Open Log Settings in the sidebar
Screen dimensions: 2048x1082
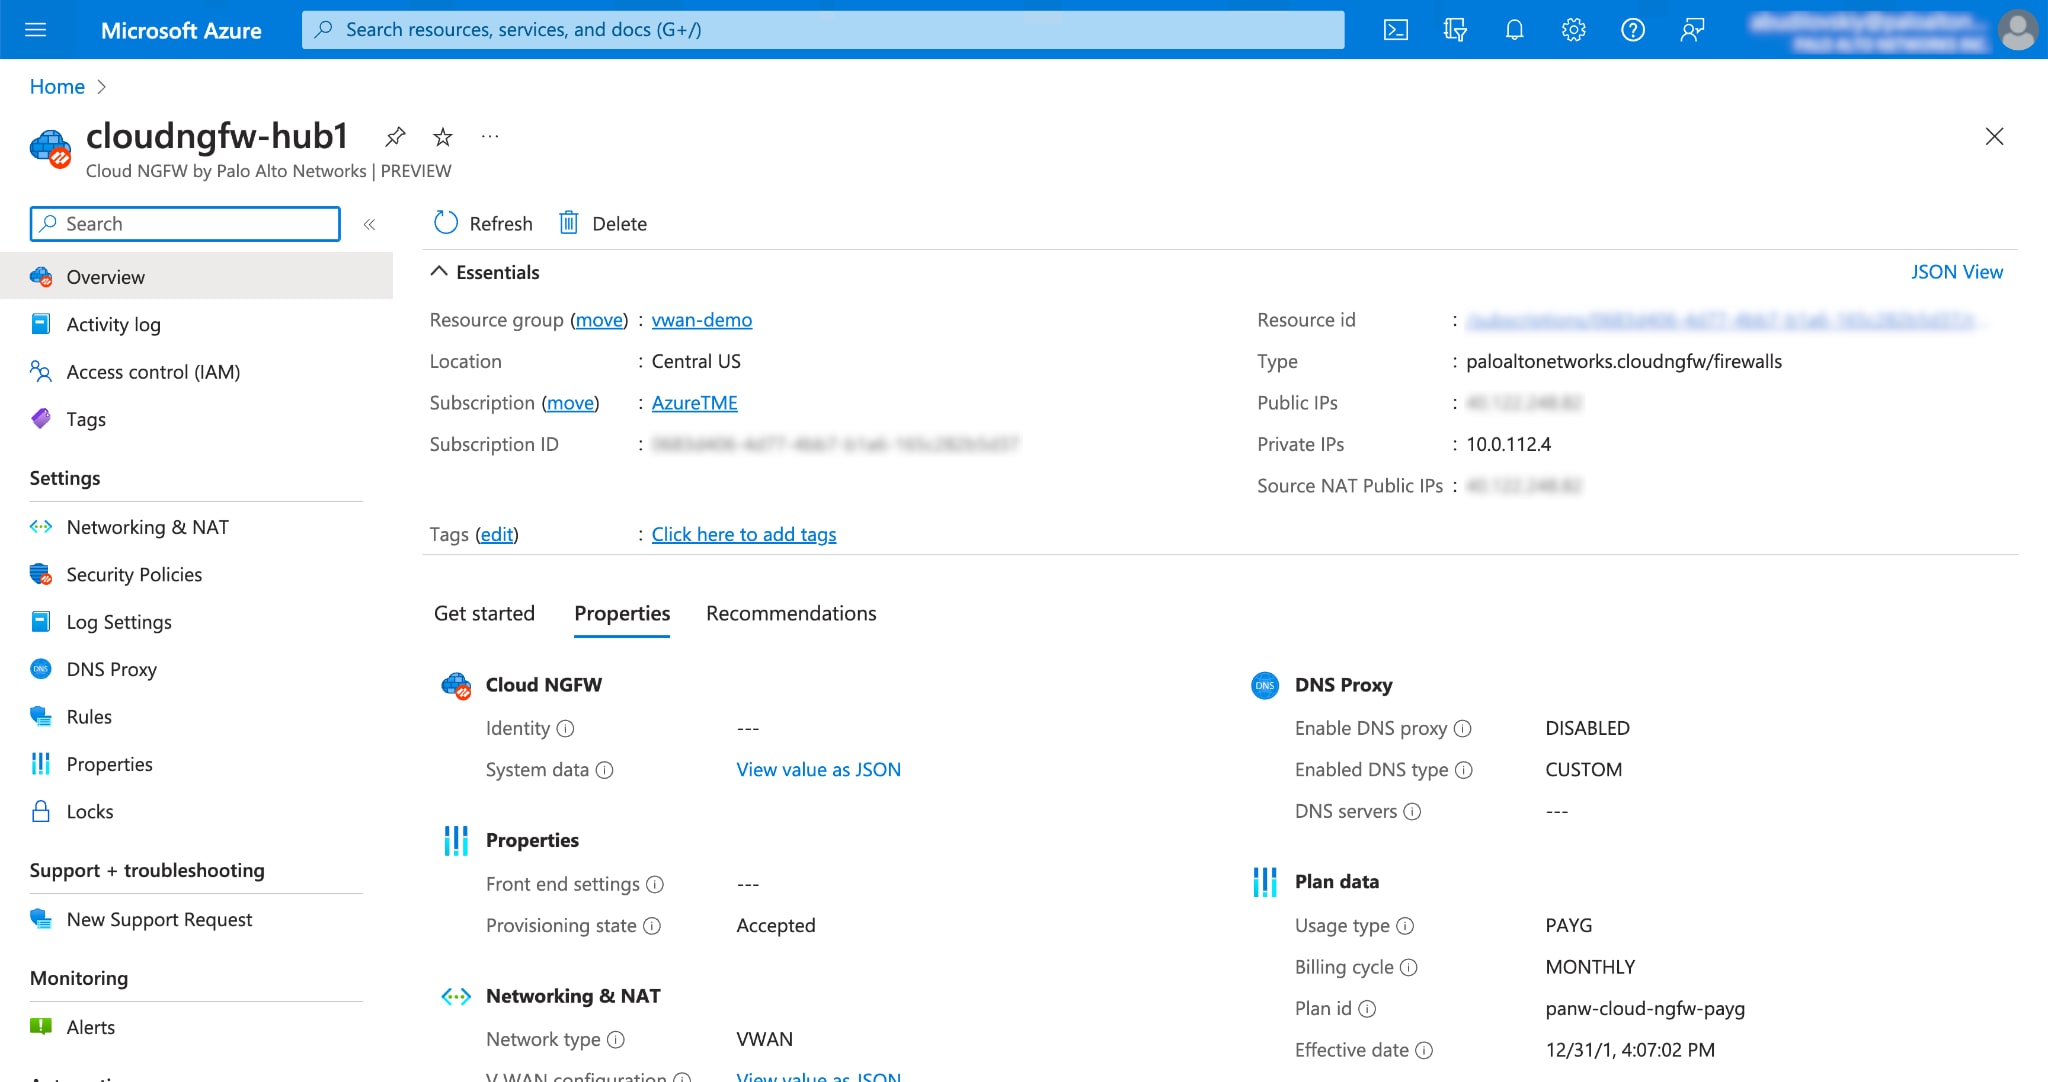[118, 622]
